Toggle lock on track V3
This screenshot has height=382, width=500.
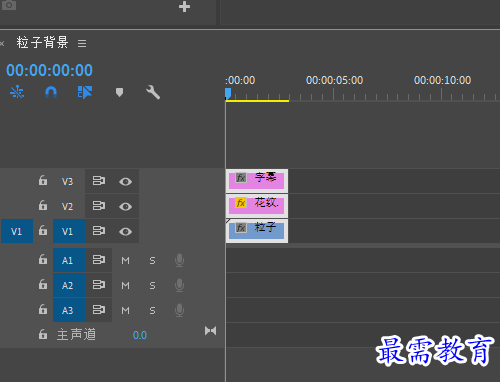coord(43,180)
